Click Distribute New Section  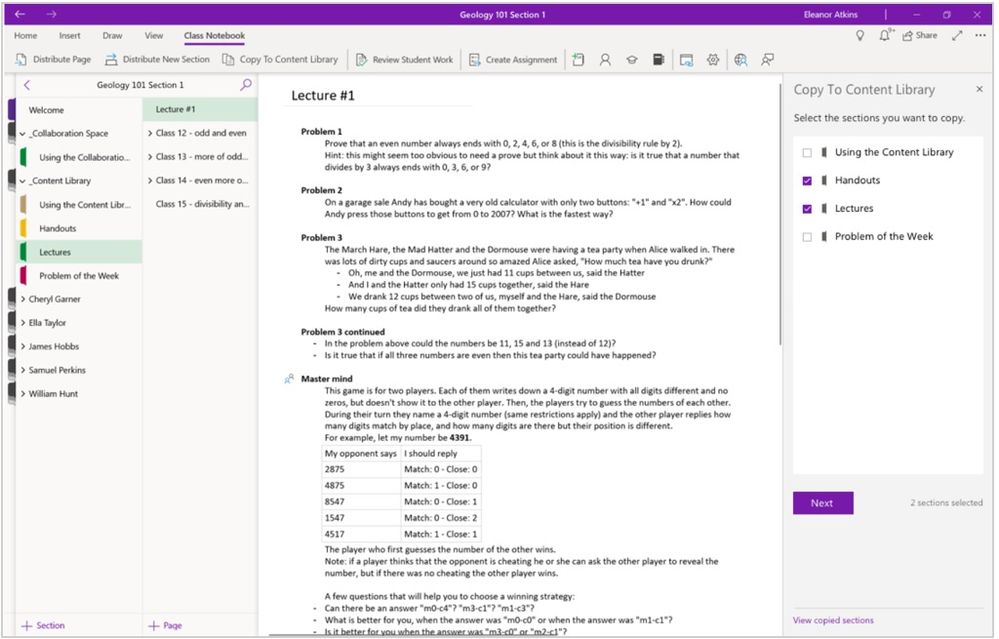coord(157,59)
